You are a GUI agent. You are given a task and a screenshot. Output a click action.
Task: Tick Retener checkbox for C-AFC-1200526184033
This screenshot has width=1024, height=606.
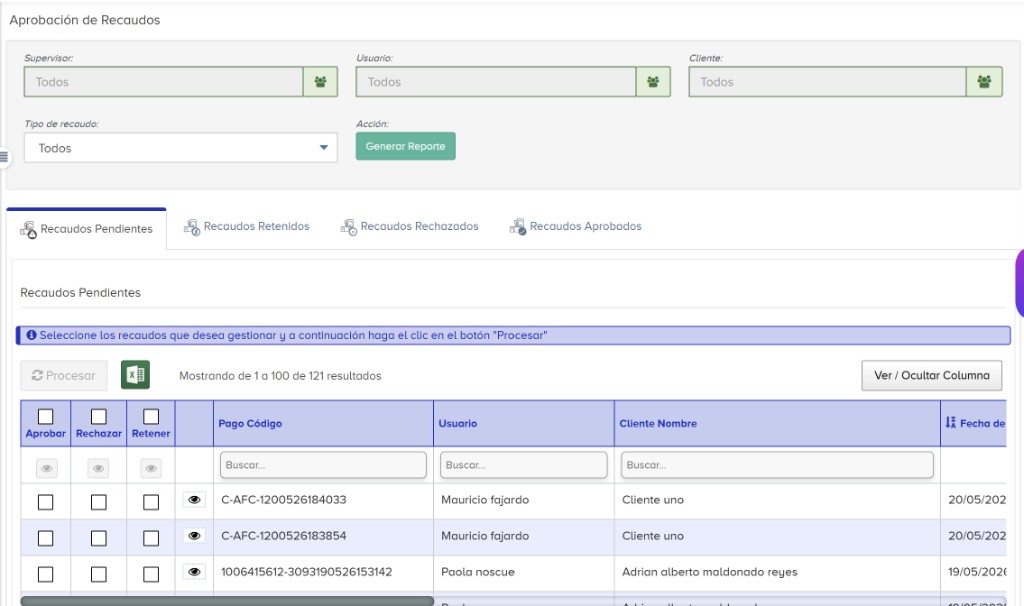(151, 502)
